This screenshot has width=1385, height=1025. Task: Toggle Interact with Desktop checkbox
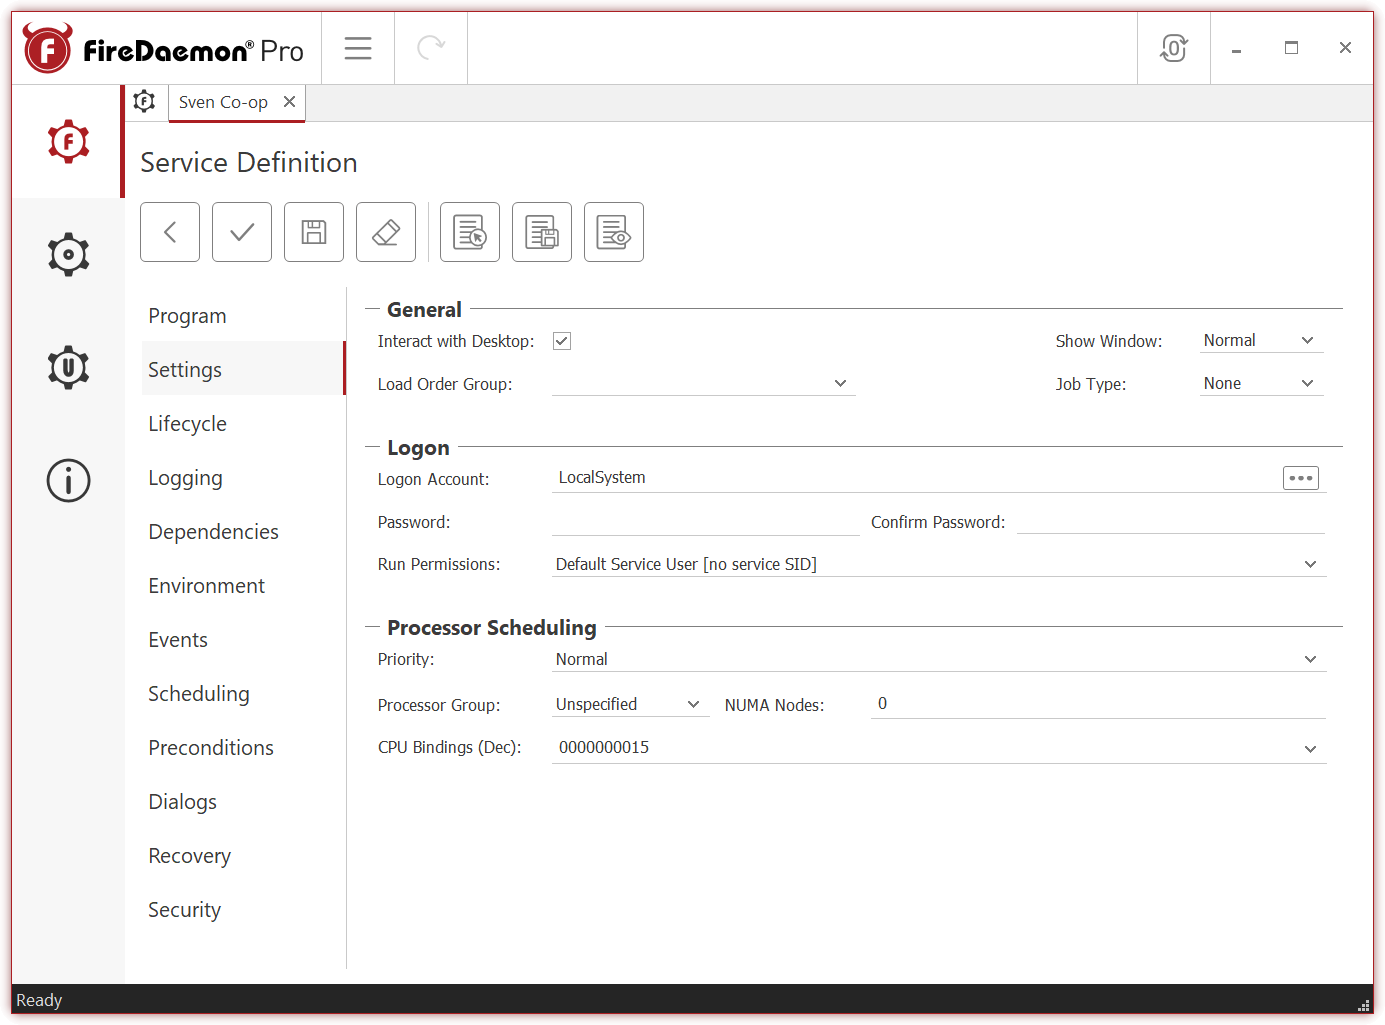click(562, 341)
